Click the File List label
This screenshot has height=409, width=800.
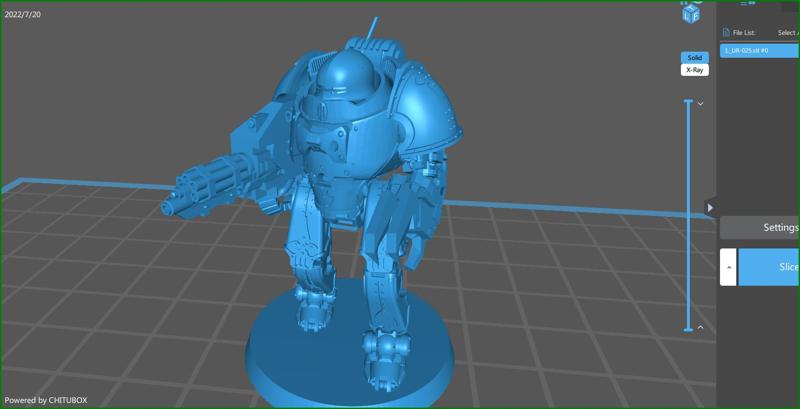click(x=744, y=33)
